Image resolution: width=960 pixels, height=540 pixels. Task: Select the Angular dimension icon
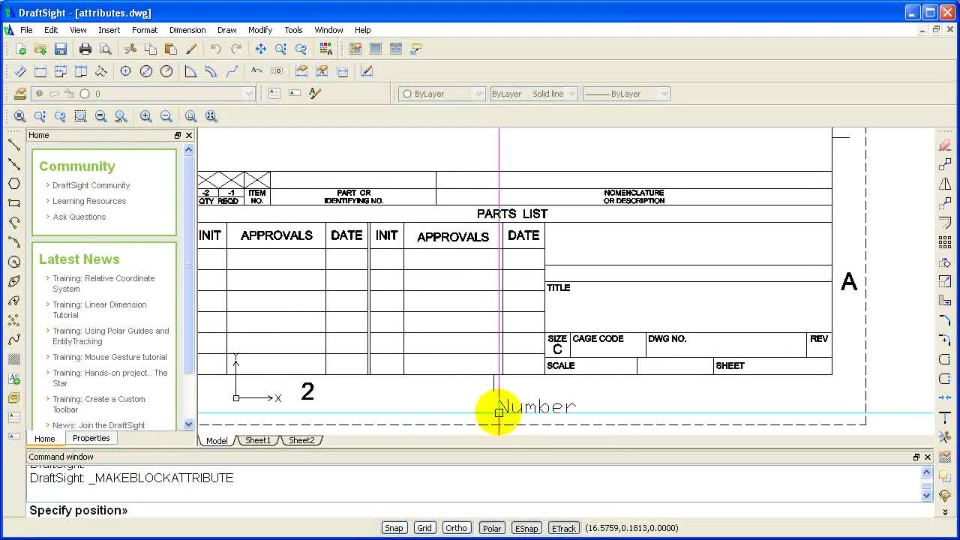(190, 72)
